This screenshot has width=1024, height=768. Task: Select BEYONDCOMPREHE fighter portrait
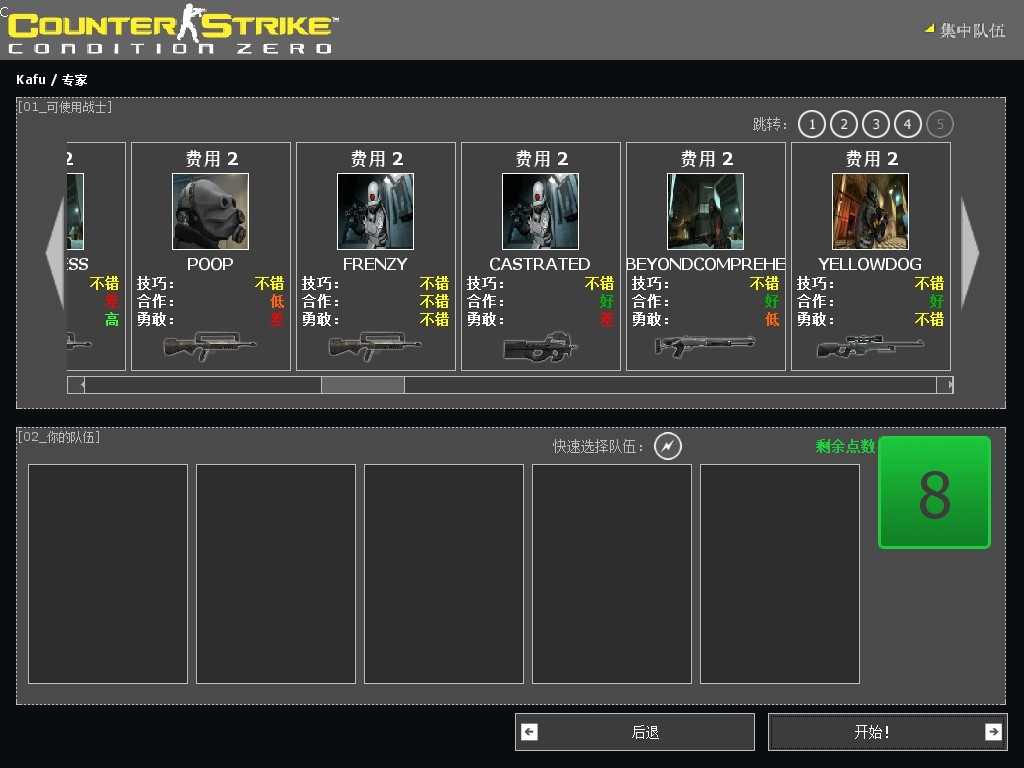pyautogui.click(x=705, y=211)
